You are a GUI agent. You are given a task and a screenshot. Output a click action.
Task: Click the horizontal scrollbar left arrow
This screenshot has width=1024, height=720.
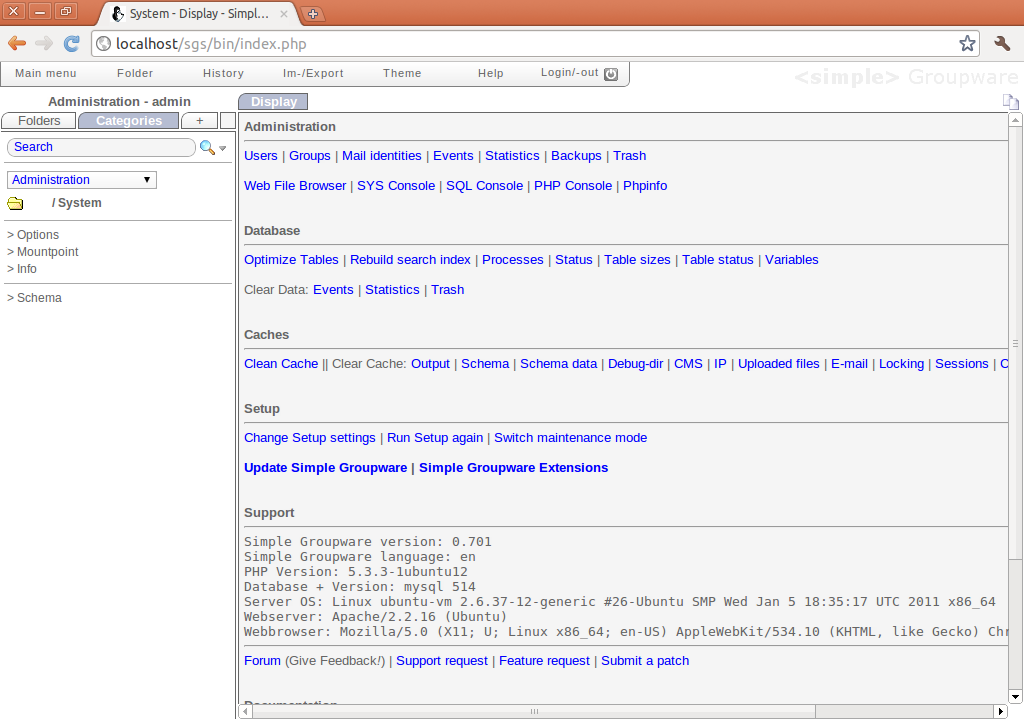[x=246, y=712]
